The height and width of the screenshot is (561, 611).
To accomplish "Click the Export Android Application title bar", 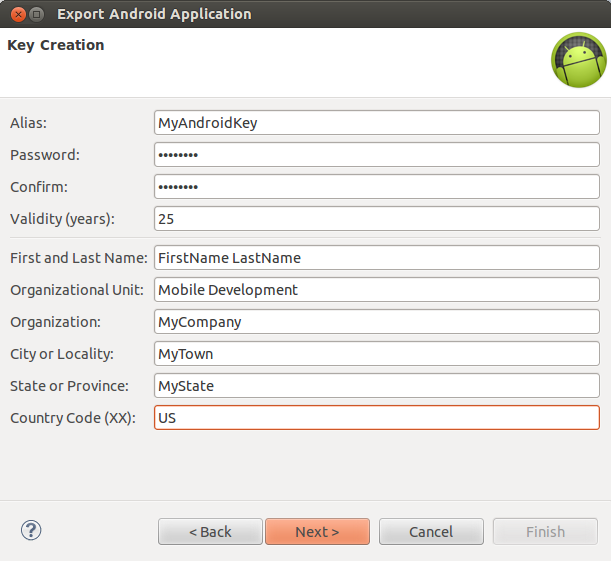I will (x=300, y=14).
